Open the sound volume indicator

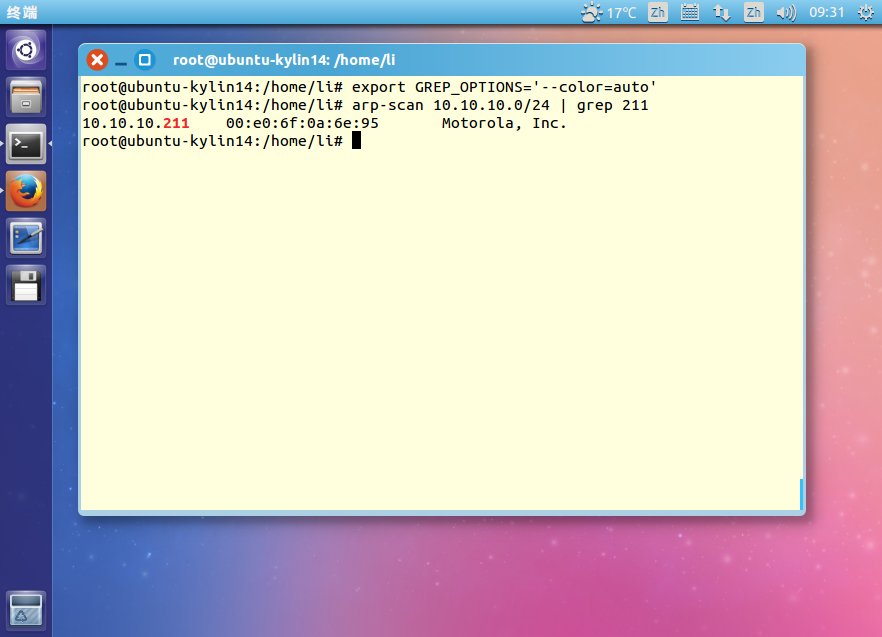[786, 12]
